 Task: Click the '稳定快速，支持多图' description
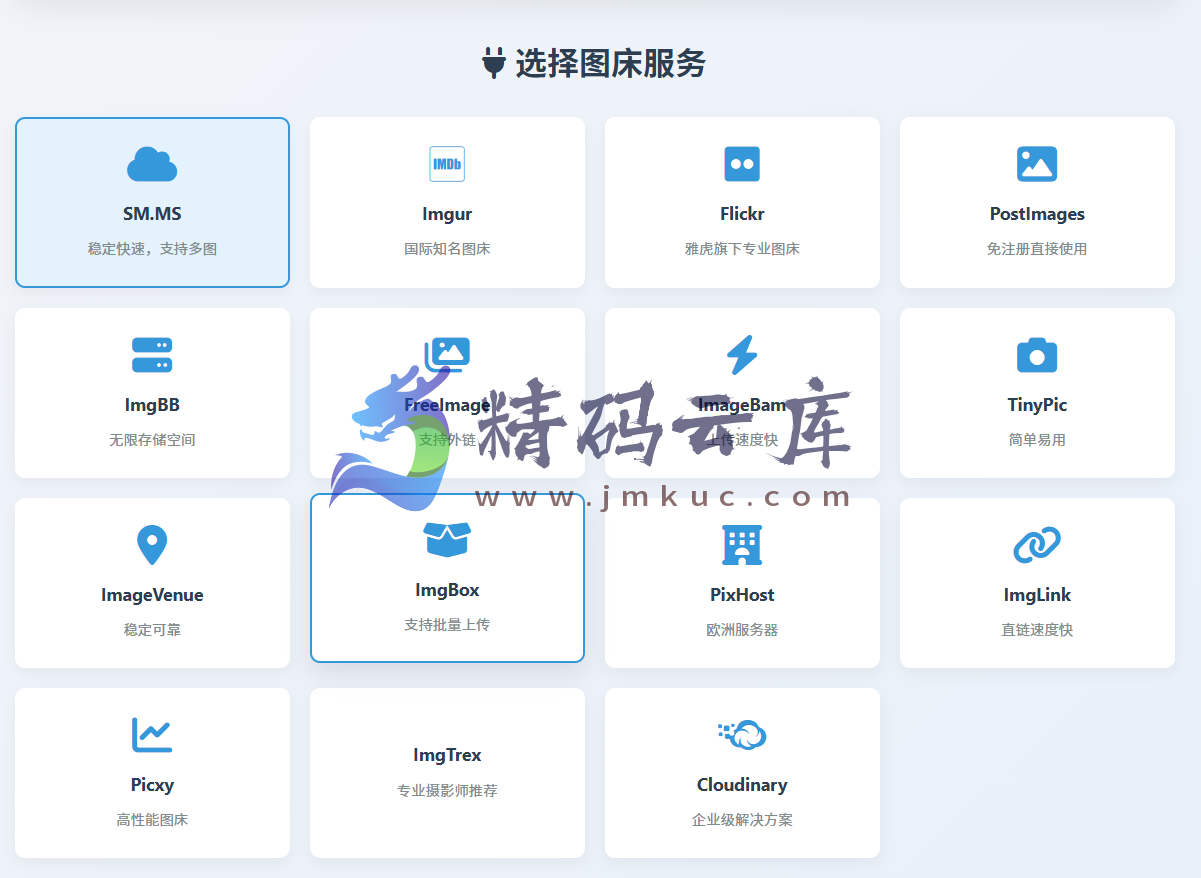tap(152, 249)
